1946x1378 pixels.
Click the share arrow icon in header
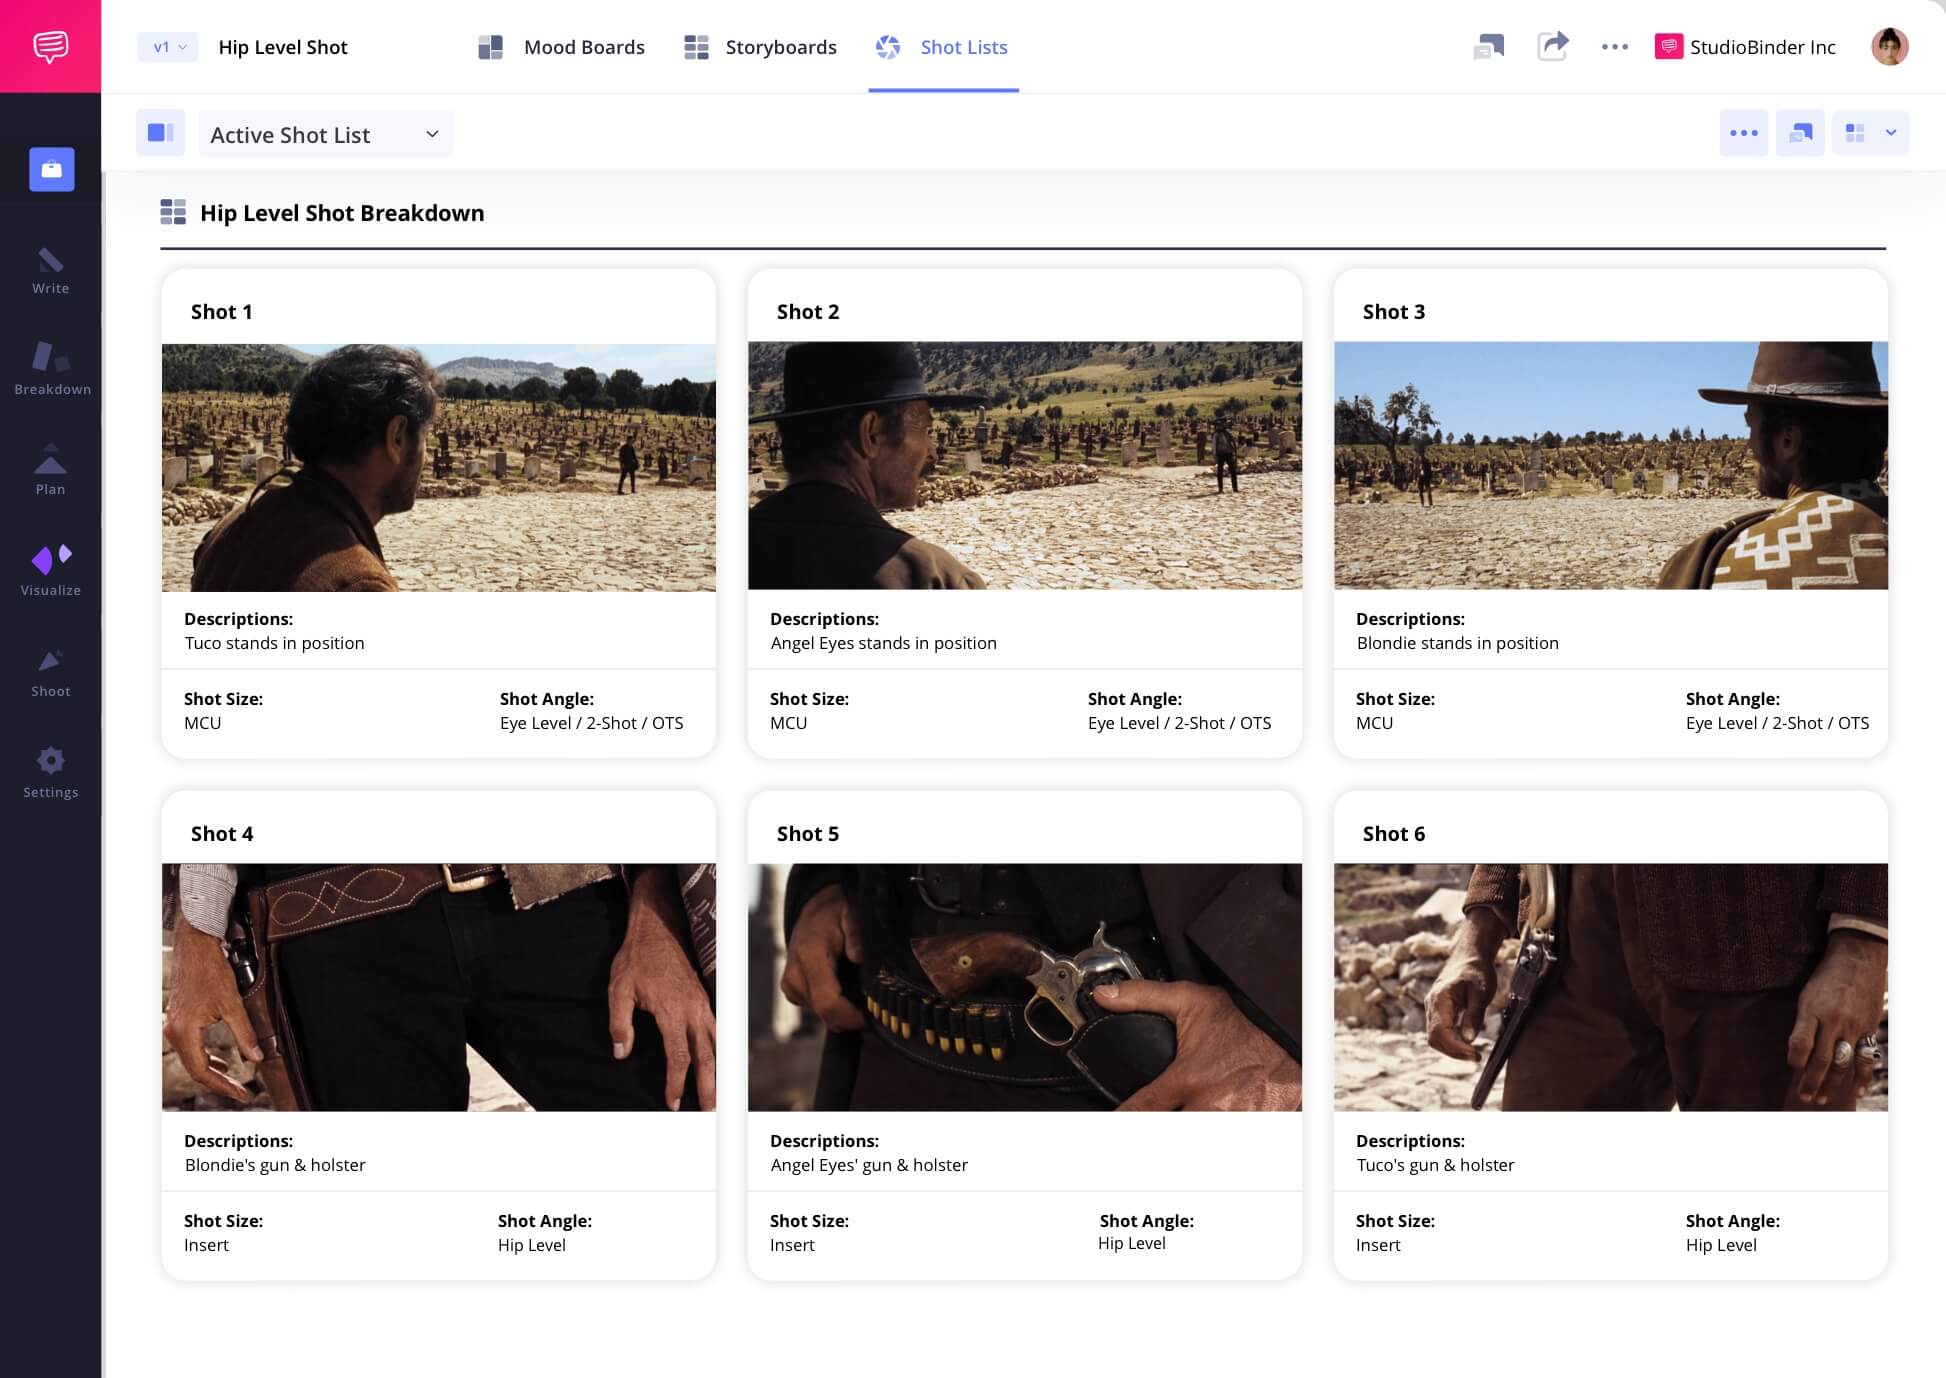coord(1552,46)
